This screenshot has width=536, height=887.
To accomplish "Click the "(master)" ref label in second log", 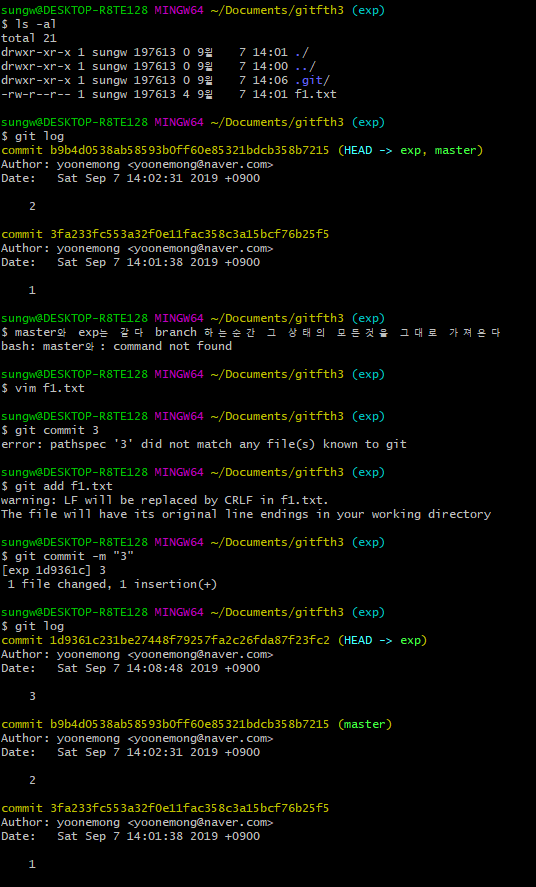I will 365,724.
